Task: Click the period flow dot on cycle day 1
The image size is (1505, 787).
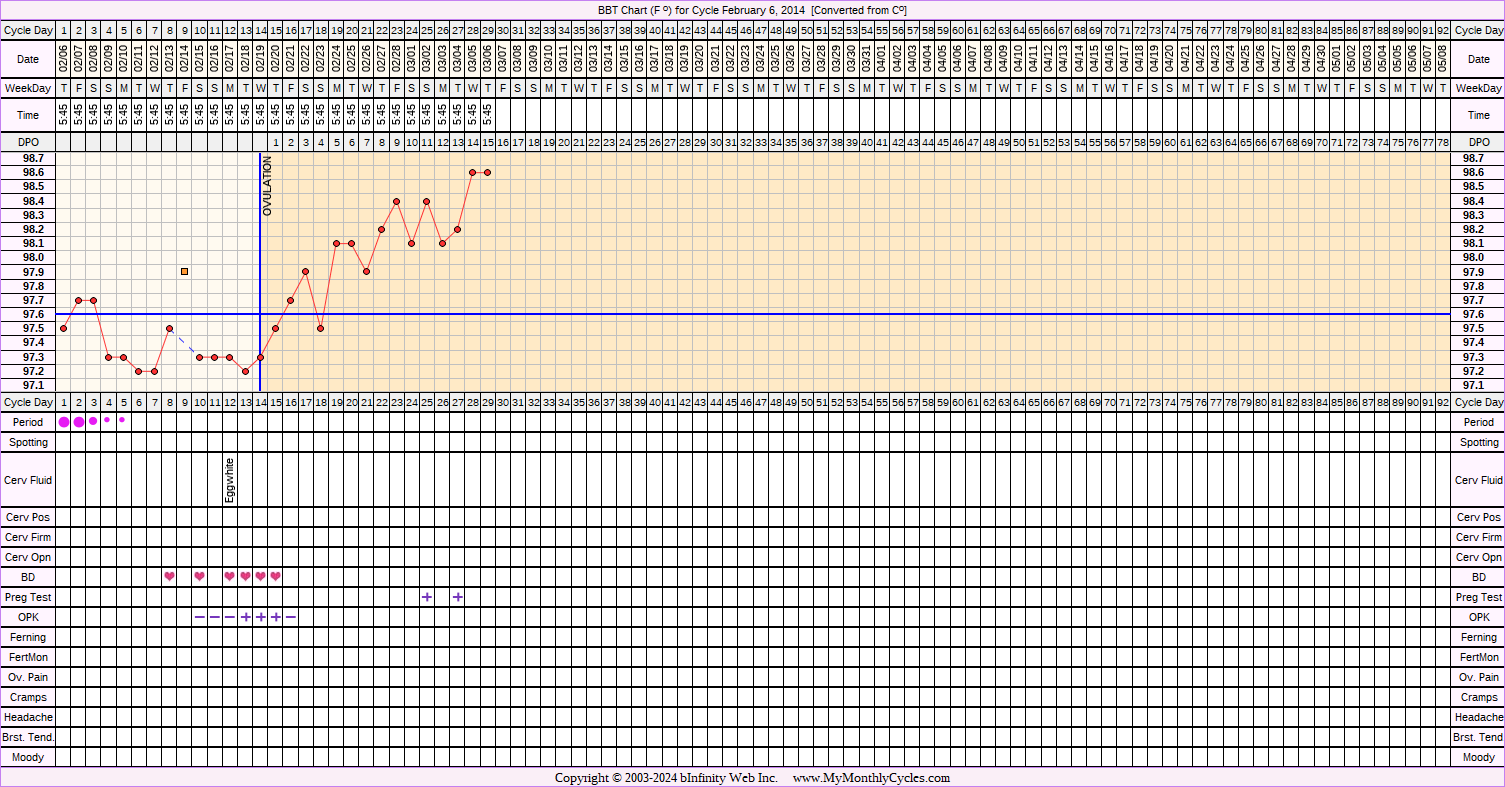Action: pyautogui.click(x=64, y=422)
